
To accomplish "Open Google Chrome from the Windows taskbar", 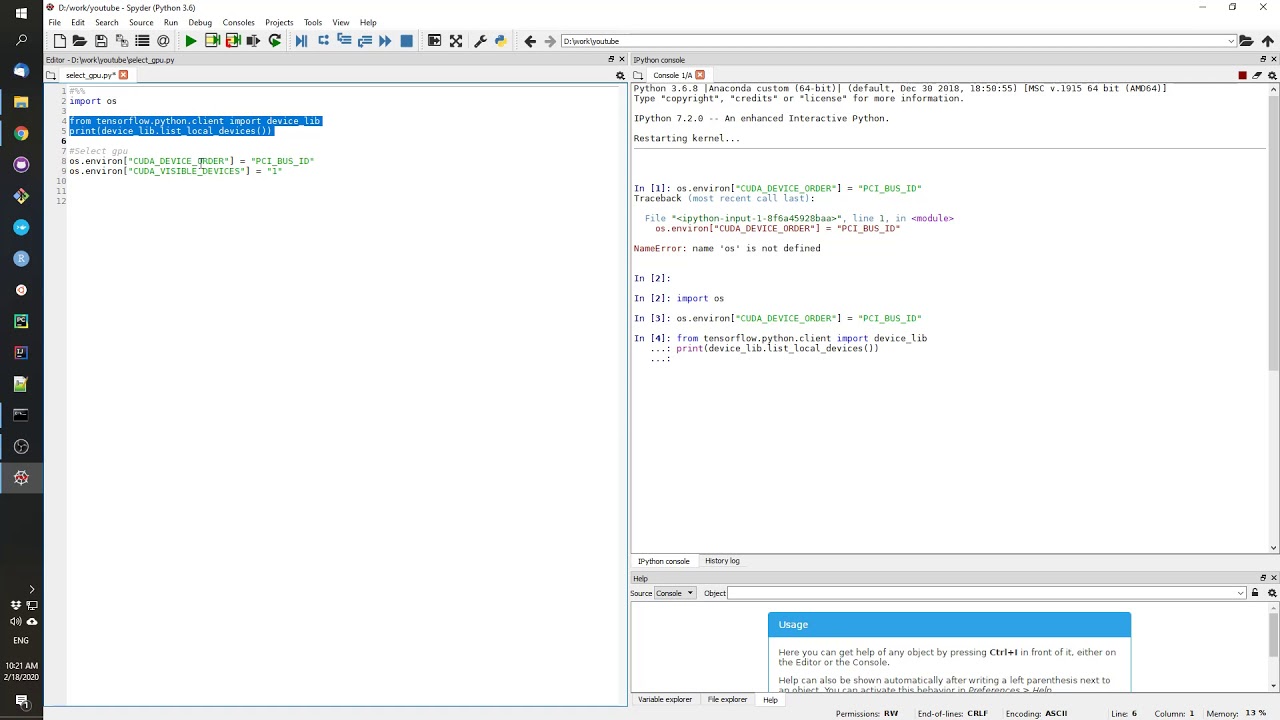I will tap(21, 133).
